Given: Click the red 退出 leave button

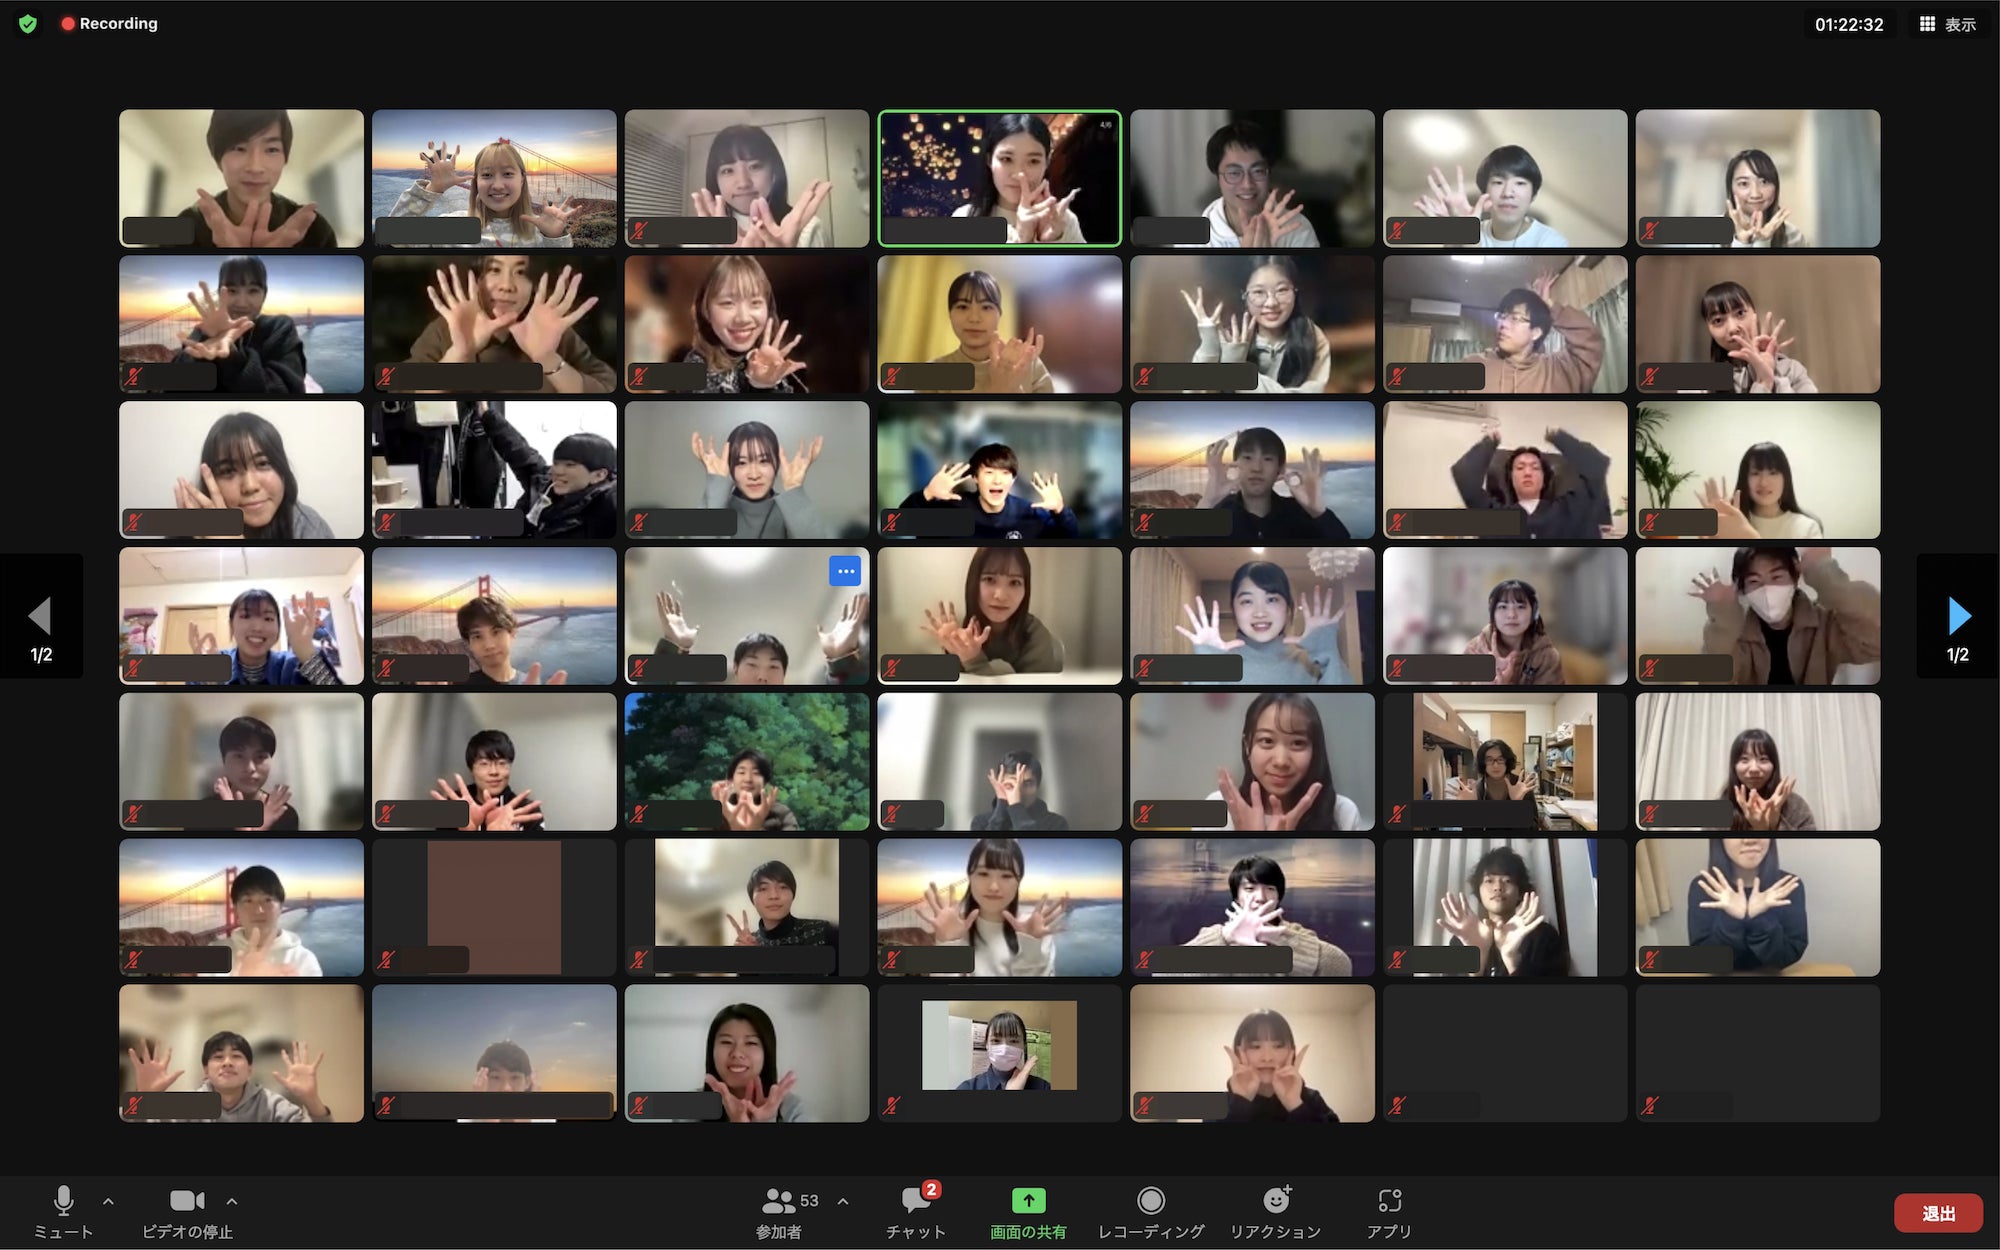Looking at the screenshot, I should 1938,1213.
